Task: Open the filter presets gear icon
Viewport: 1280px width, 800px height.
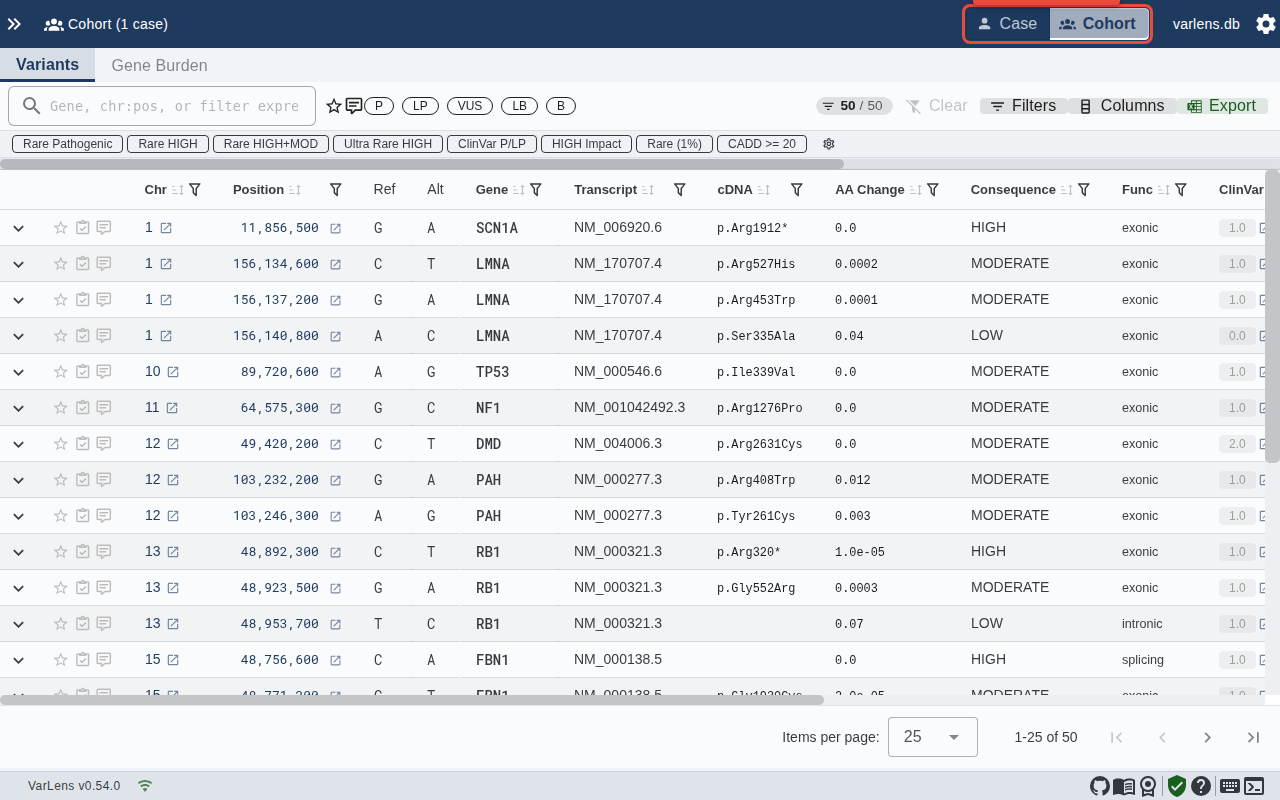Action: point(828,143)
